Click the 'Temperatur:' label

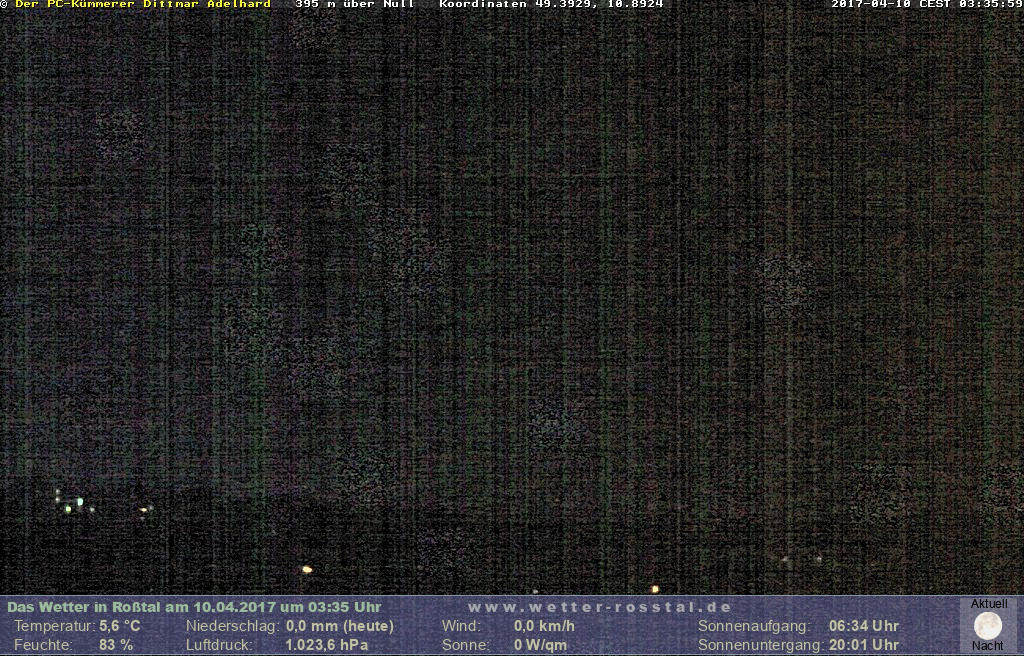[x=55, y=626]
